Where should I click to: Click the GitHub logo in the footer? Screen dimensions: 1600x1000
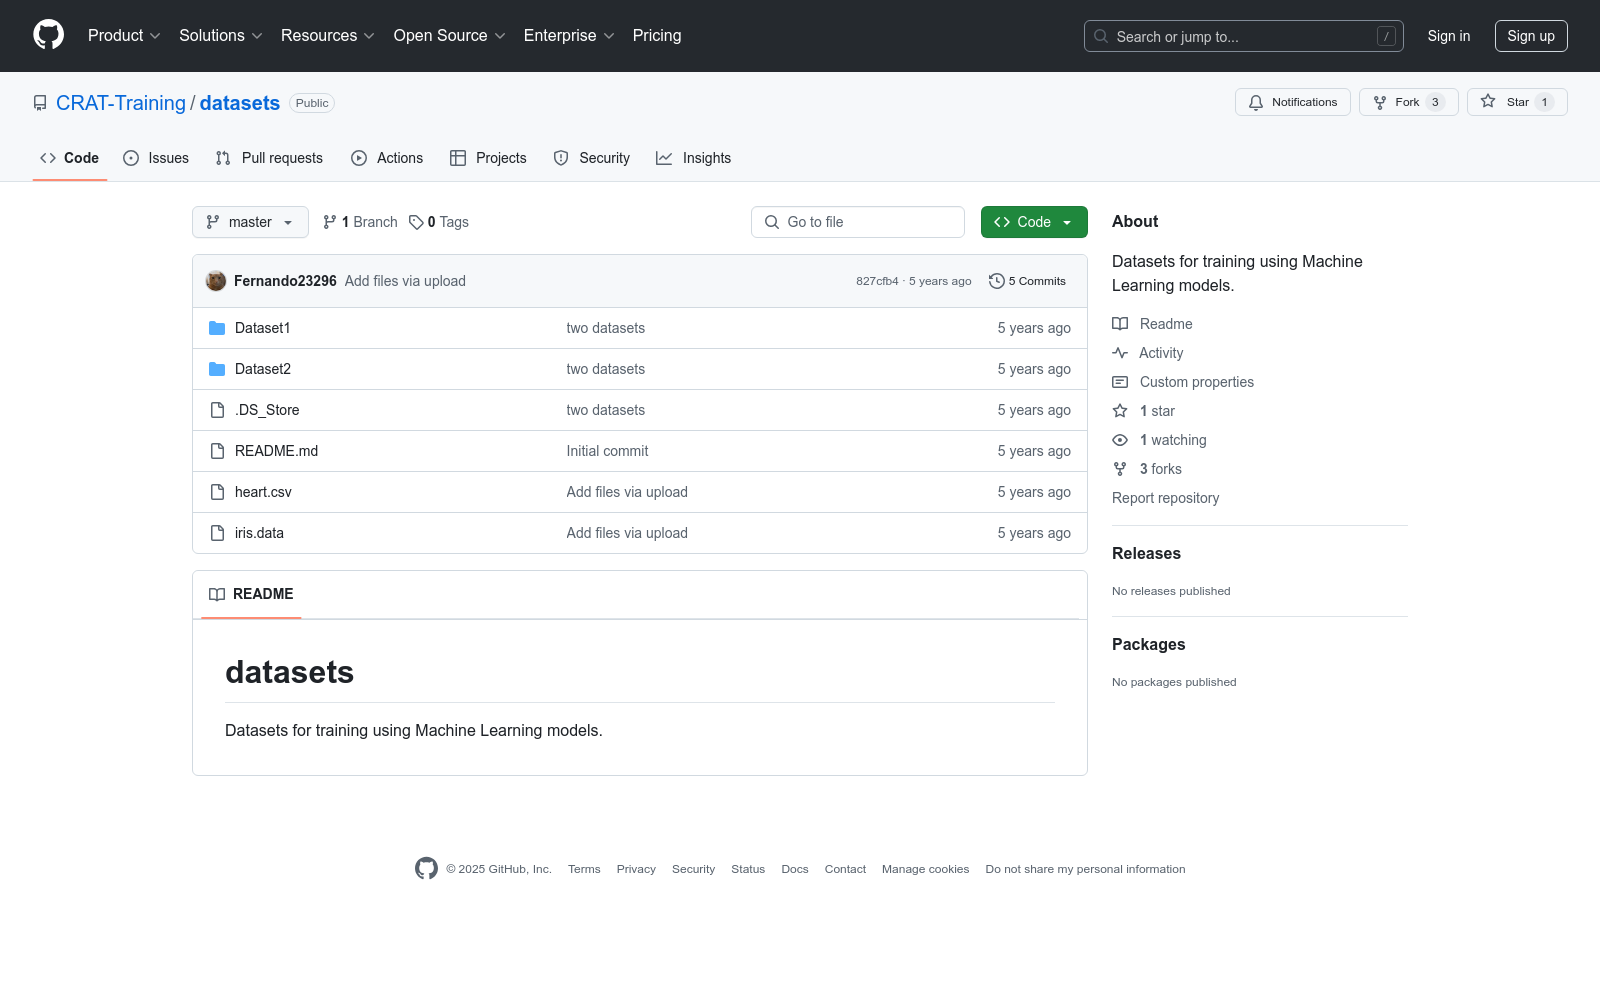(x=426, y=869)
